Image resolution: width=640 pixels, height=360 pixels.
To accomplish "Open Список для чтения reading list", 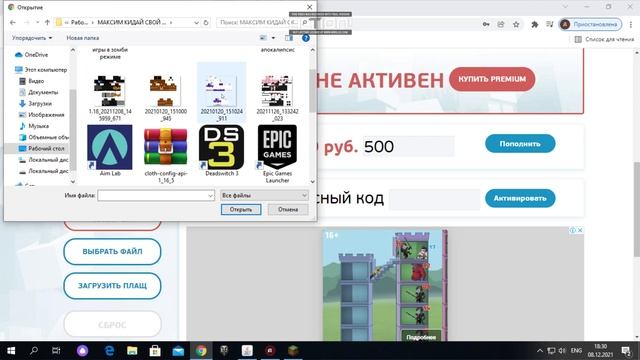I will 604,39.
